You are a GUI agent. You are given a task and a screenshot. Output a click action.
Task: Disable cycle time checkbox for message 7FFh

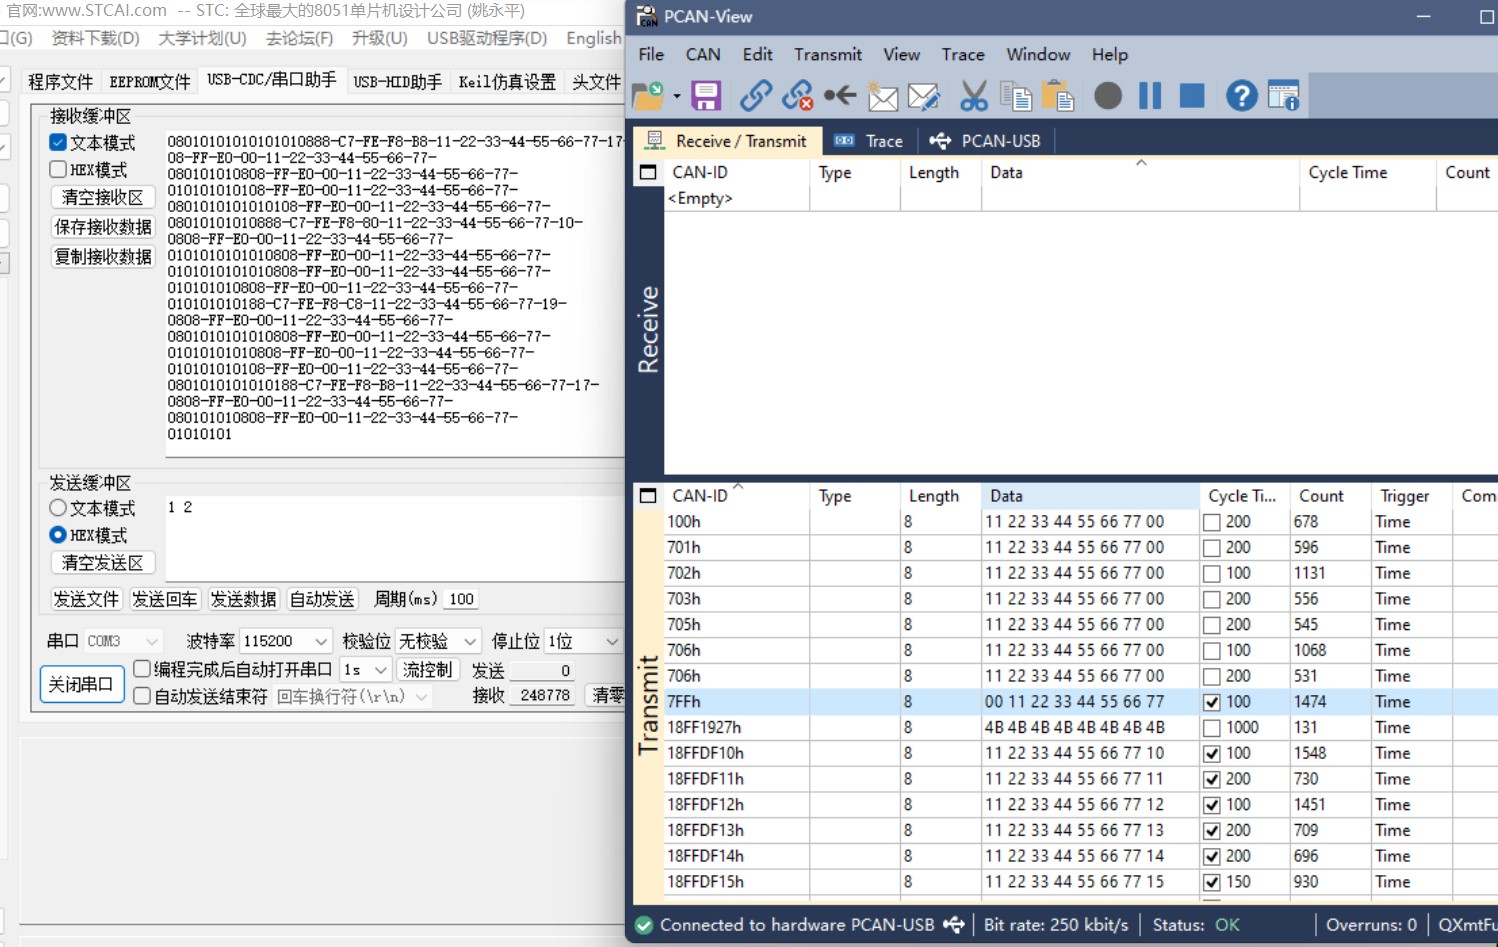pyautogui.click(x=1212, y=702)
